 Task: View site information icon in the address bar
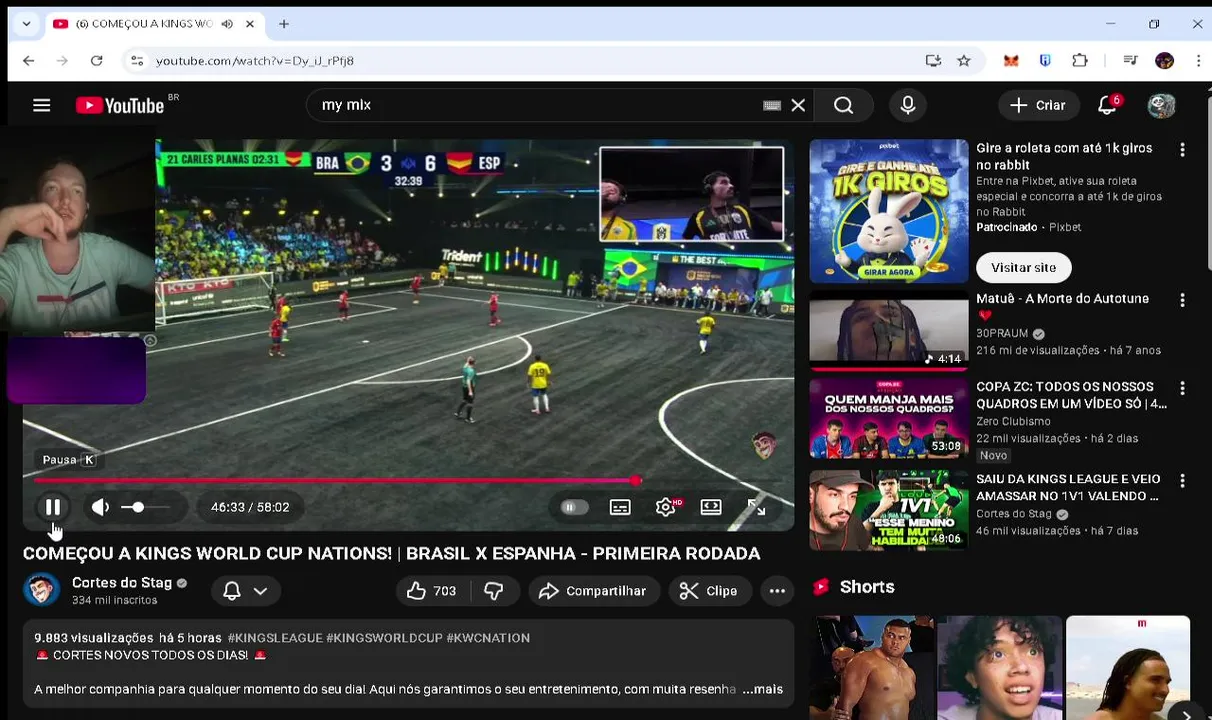click(x=137, y=61)
